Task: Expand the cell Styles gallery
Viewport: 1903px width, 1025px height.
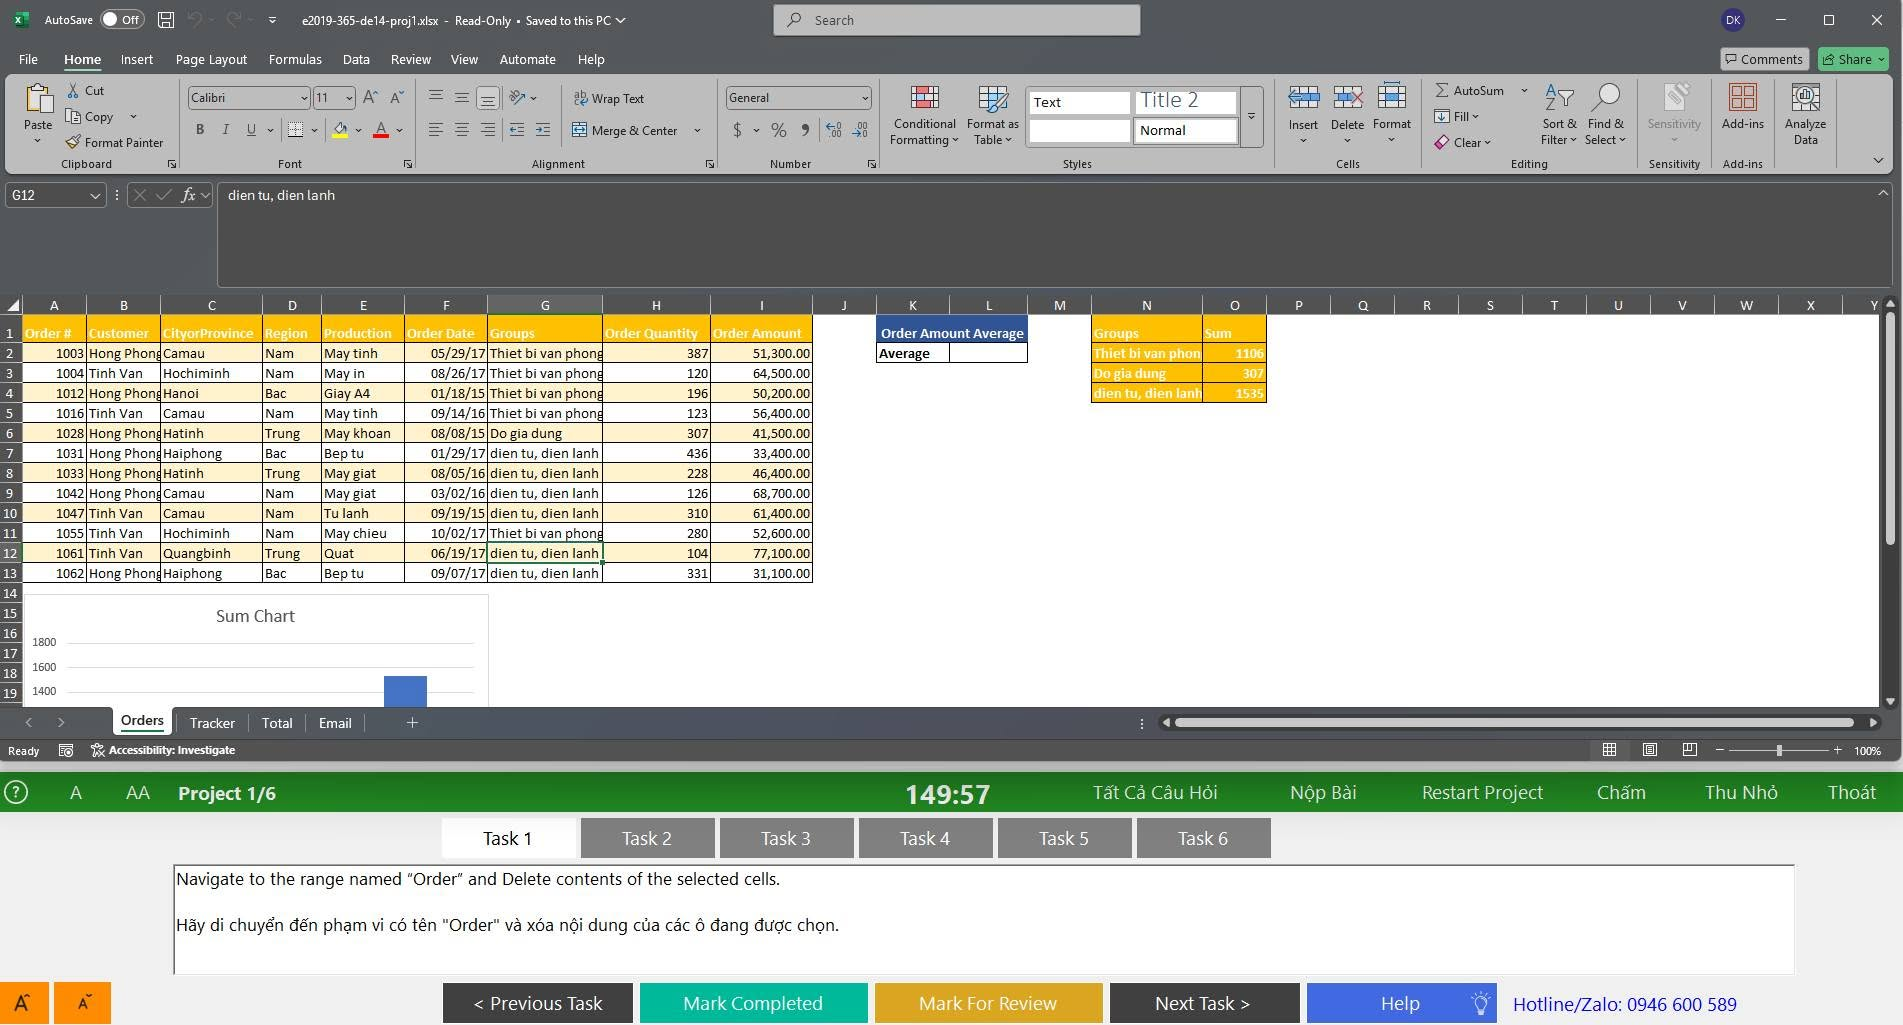Action: pyautogui.click(x=1251, y=117)
